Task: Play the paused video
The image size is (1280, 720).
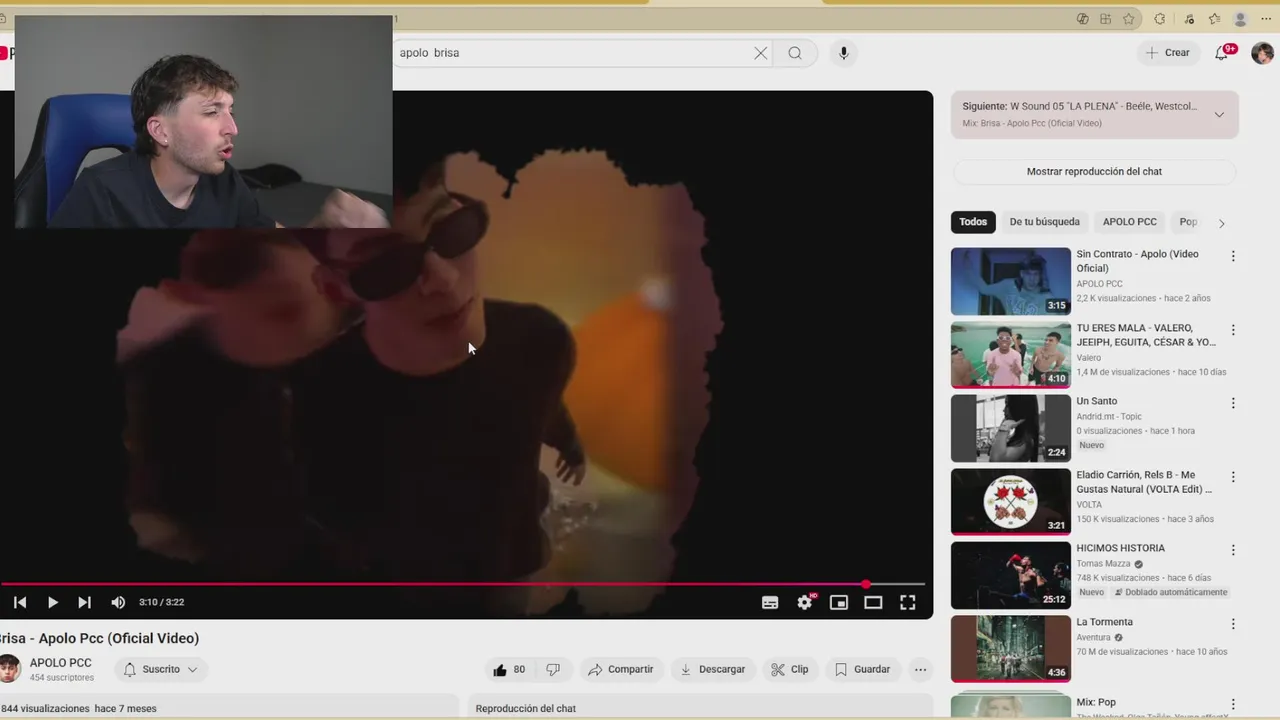Action: 52,602
